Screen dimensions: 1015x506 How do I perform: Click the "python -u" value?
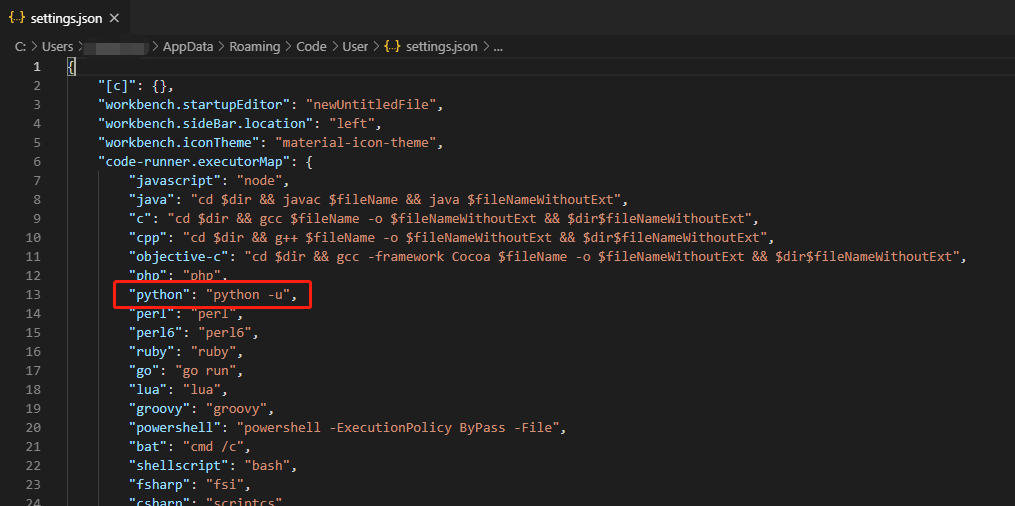pos(249,294)
